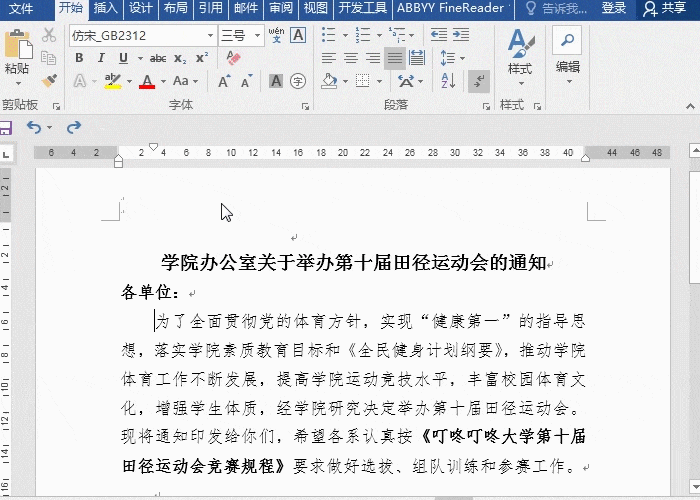This screenshot has width=700, height=500.
Task: Cut selection with the scissors icon
Action: [x=49, y=35]
